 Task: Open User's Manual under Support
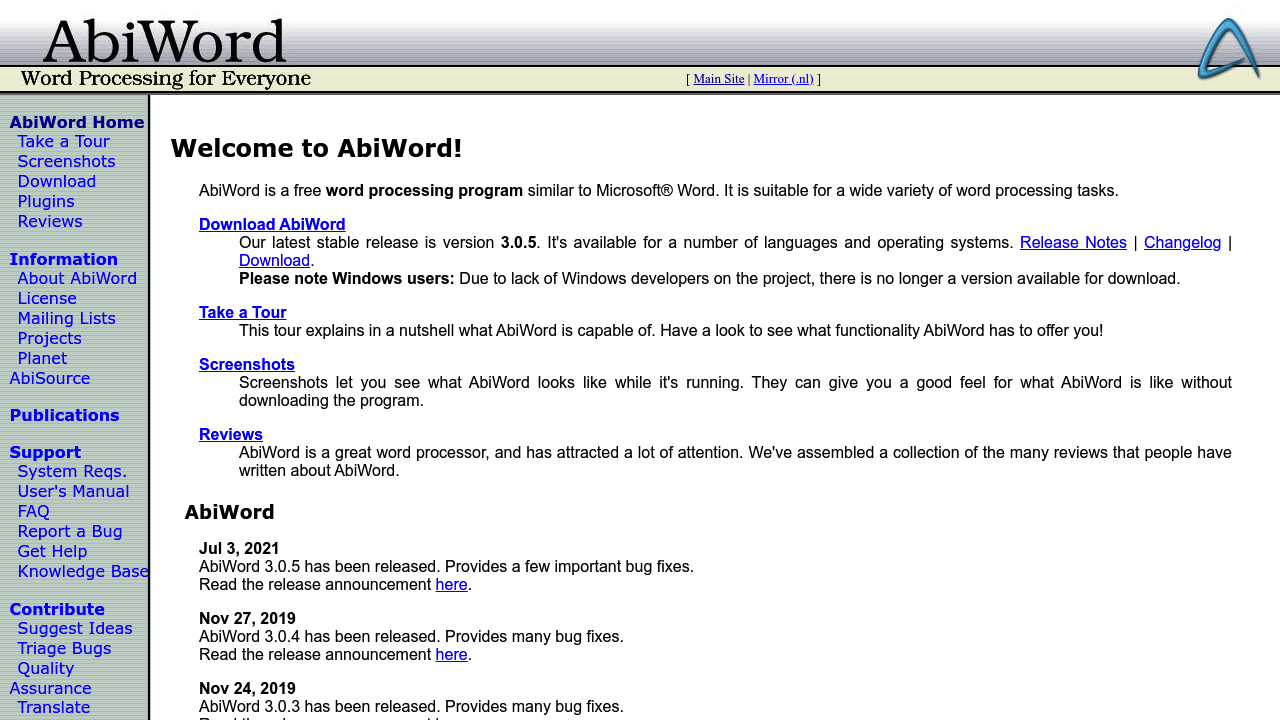coord(73,491)
